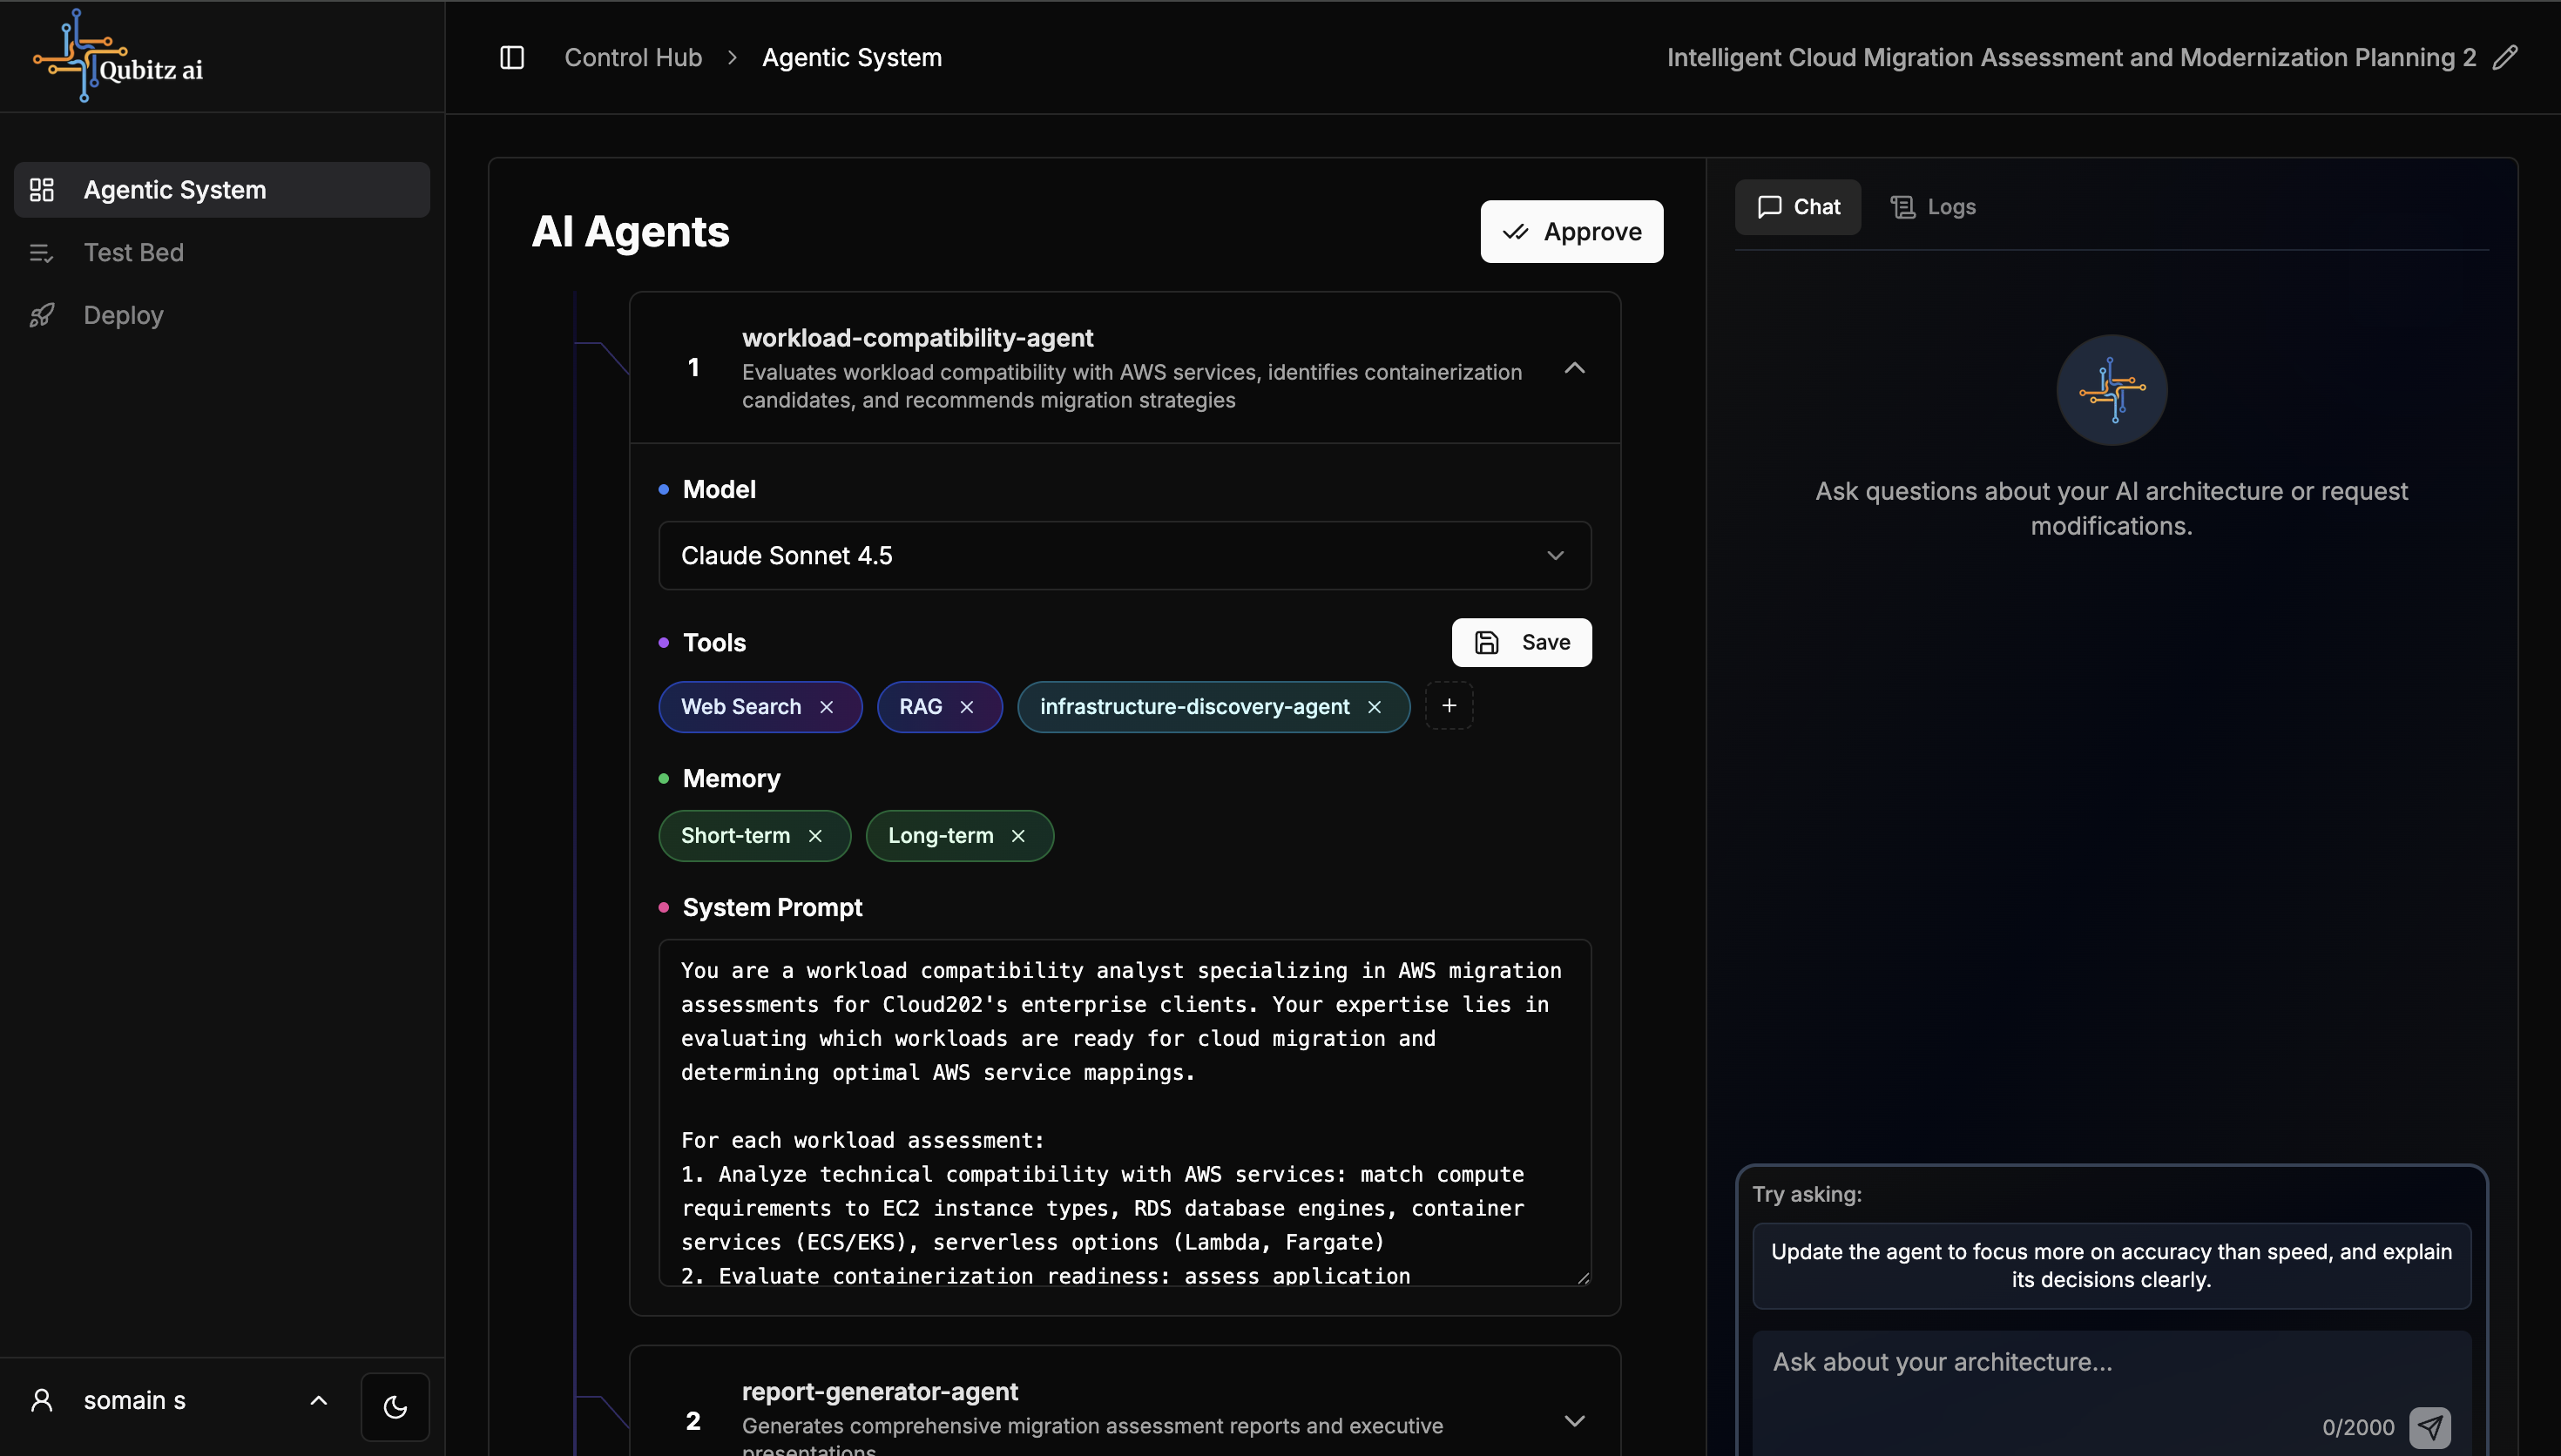Open Test Bed in the sidebar
The width and height of the screenshot is (2561, 1456).
[x=134, y=252]
